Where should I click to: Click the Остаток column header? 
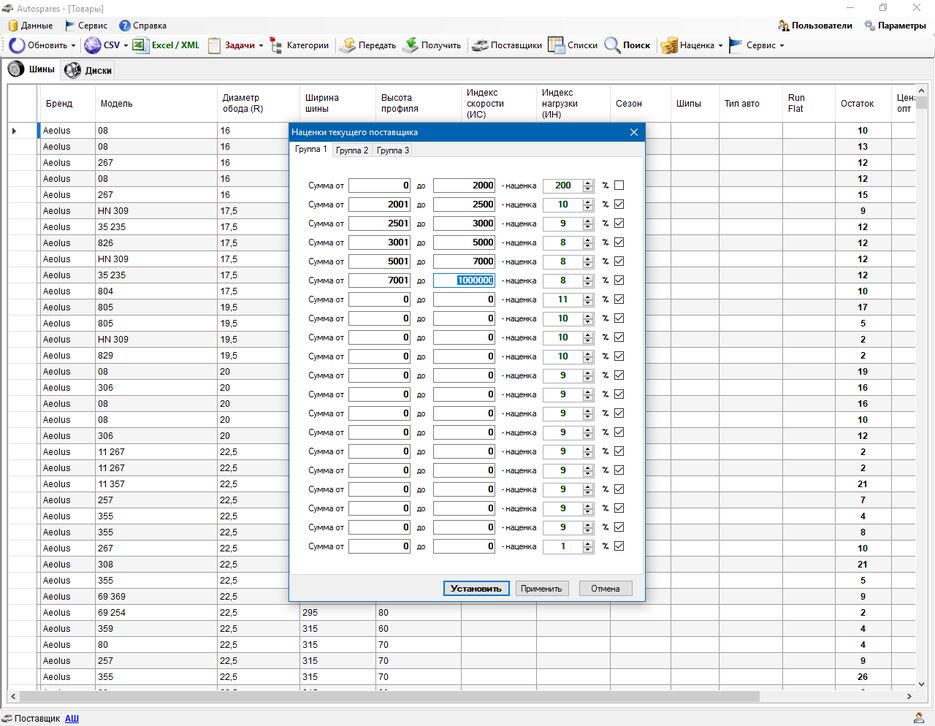tap(862, 104)
